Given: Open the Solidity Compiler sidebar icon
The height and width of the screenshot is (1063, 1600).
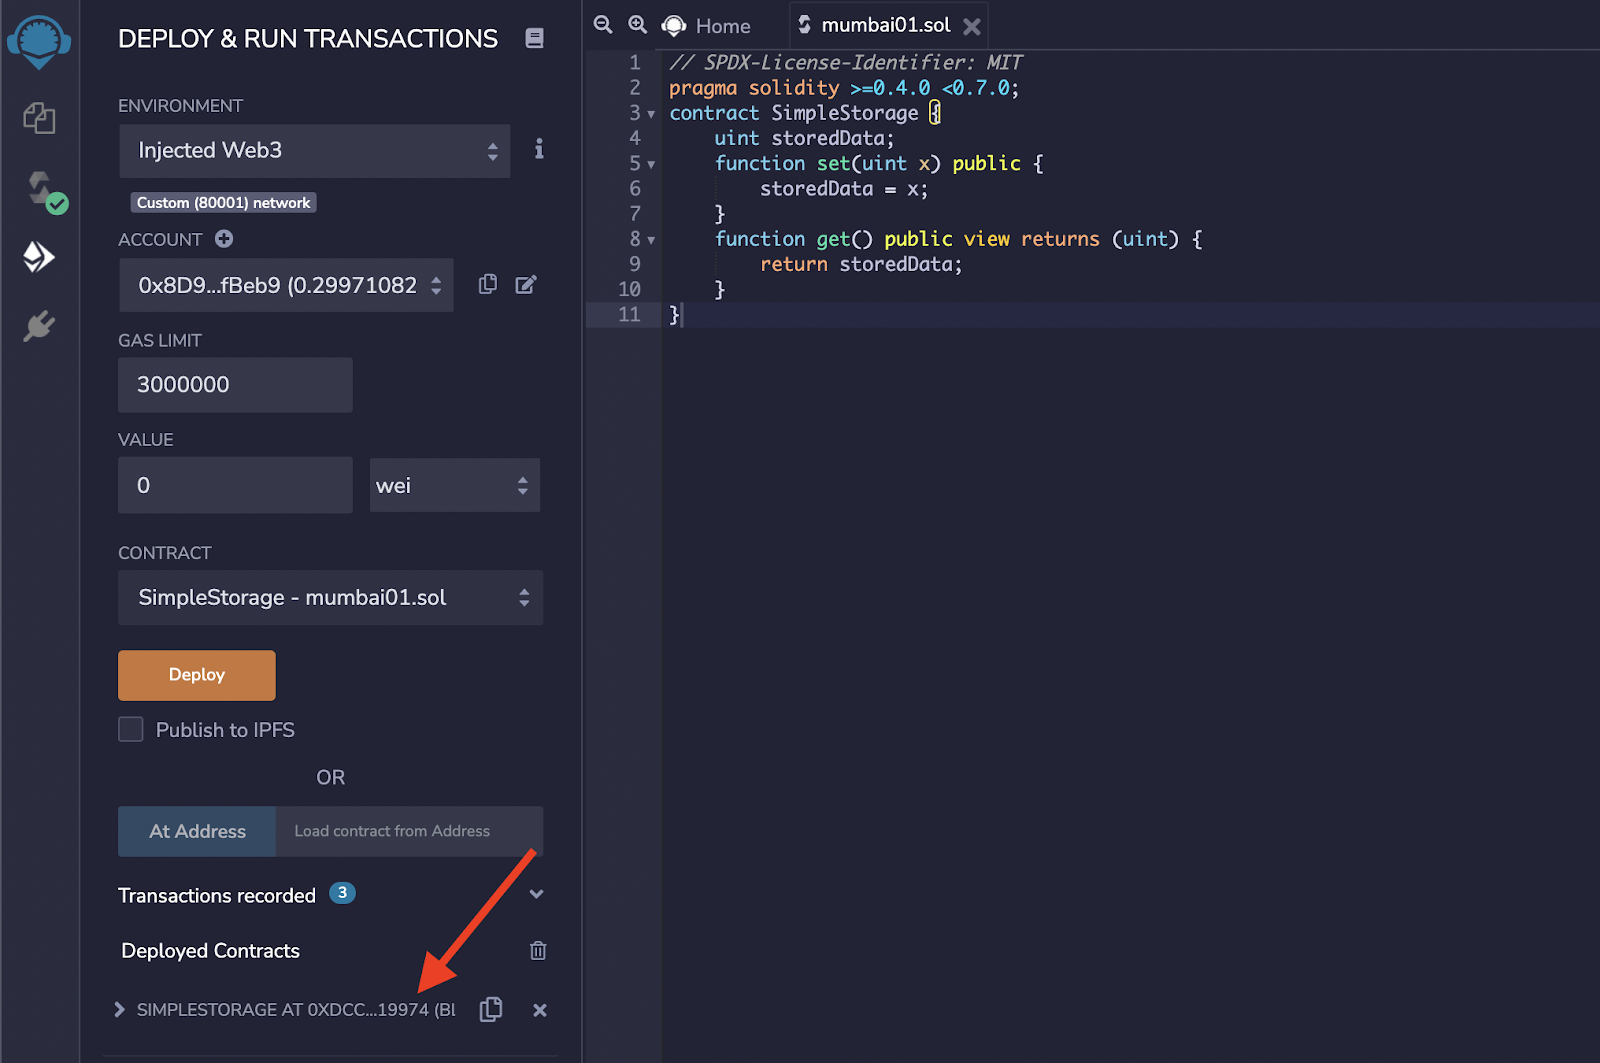Looking at the screenshot, I should click(43, 190).
